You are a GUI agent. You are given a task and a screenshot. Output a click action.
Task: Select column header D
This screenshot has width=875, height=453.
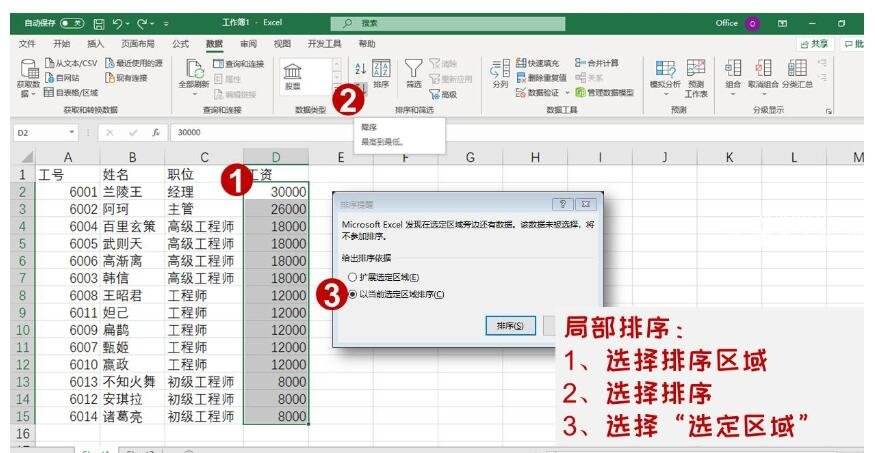tap(276, 157)
